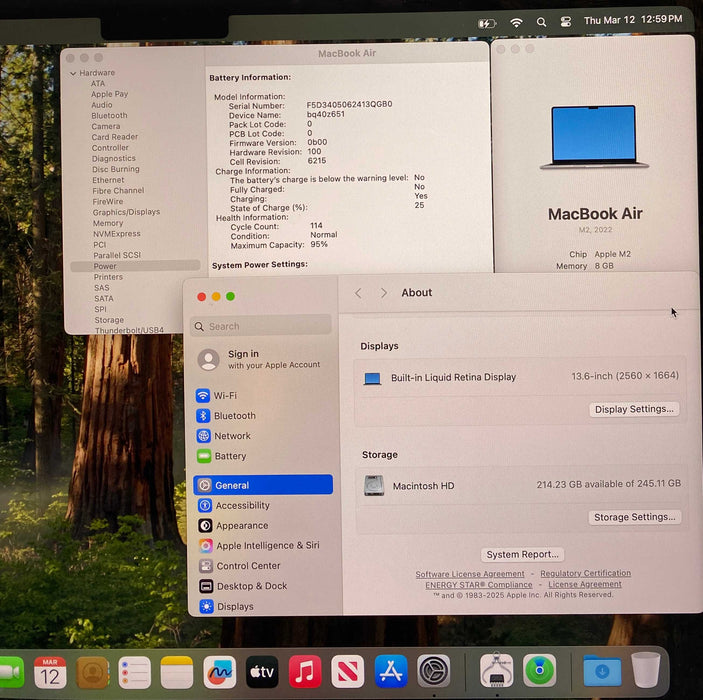Select NVMExpress in hardware list
Viewport: 703px width, 700px height.
tap(117, 234)
